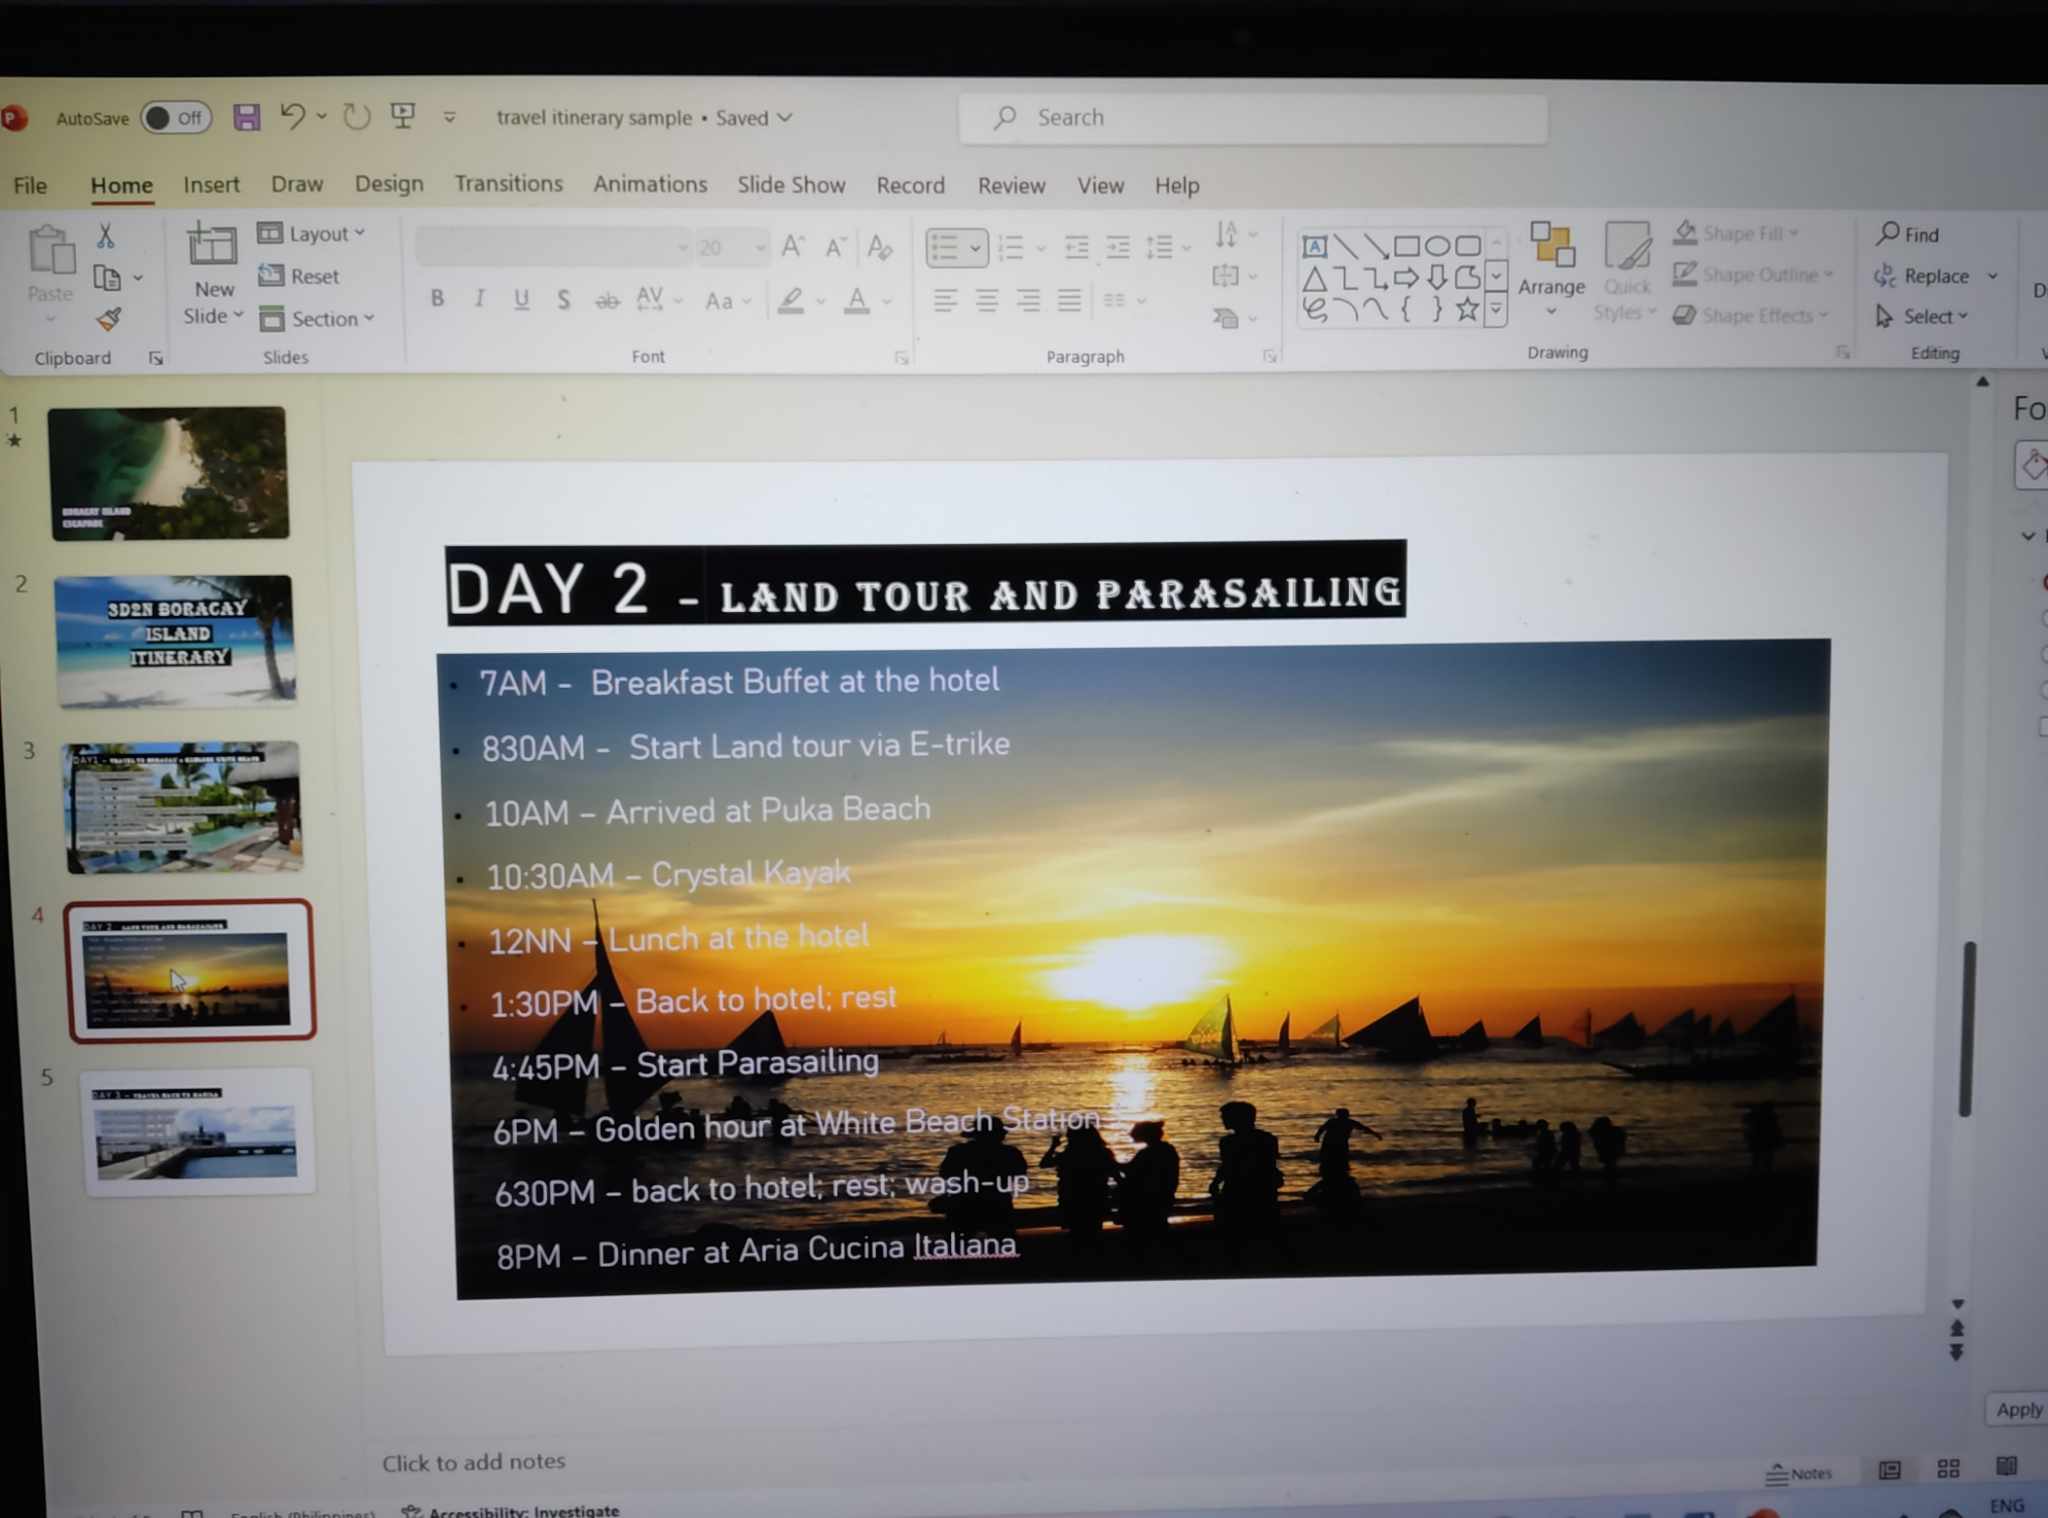Switch to the Transitions tab
Image resolution: width=2048 pixels, height=1518 pixels.
tap(508, 184)
